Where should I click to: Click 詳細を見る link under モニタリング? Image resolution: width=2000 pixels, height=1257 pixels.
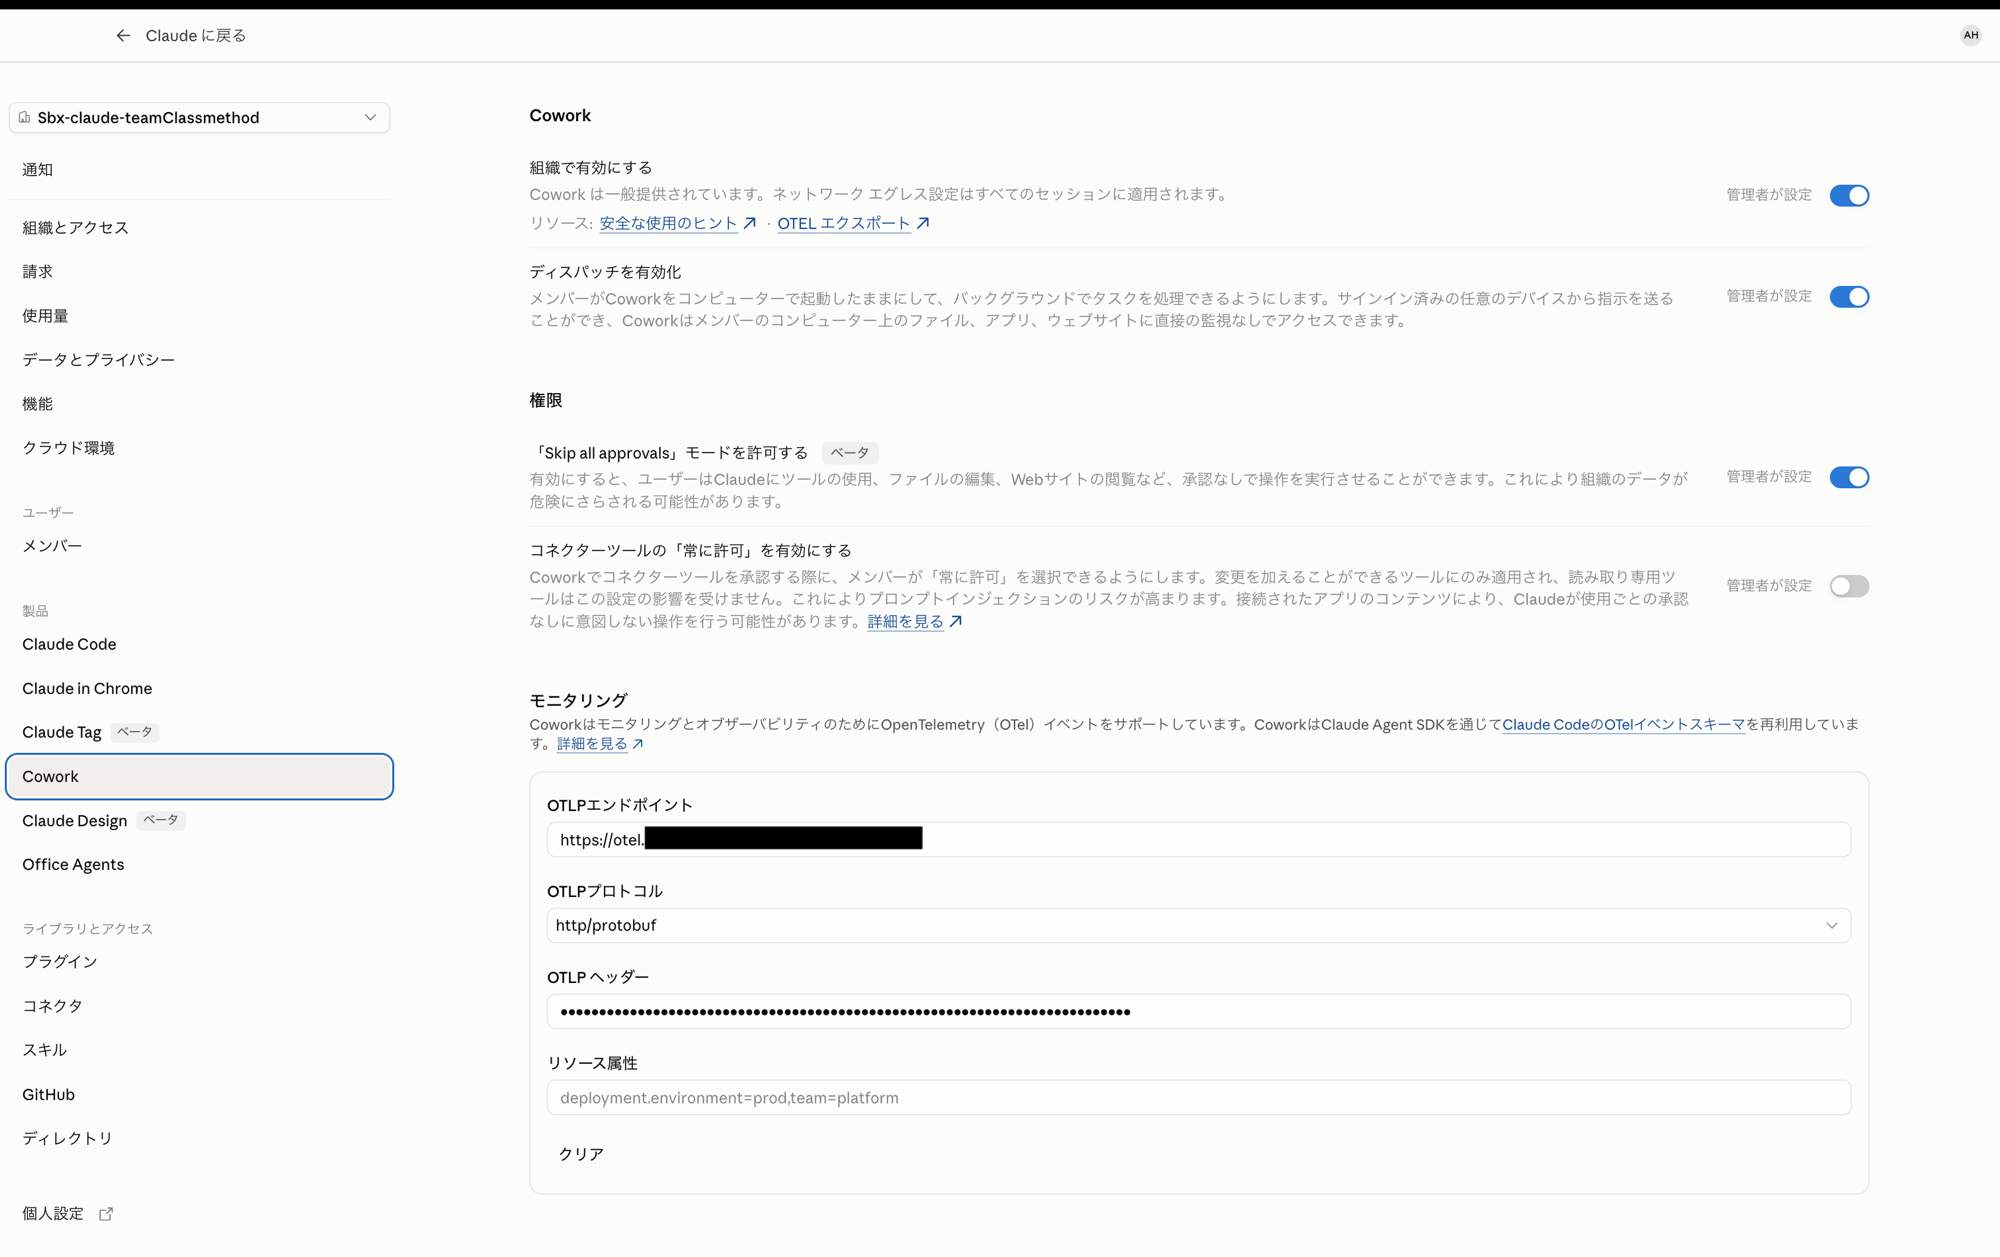click(592, 744)
